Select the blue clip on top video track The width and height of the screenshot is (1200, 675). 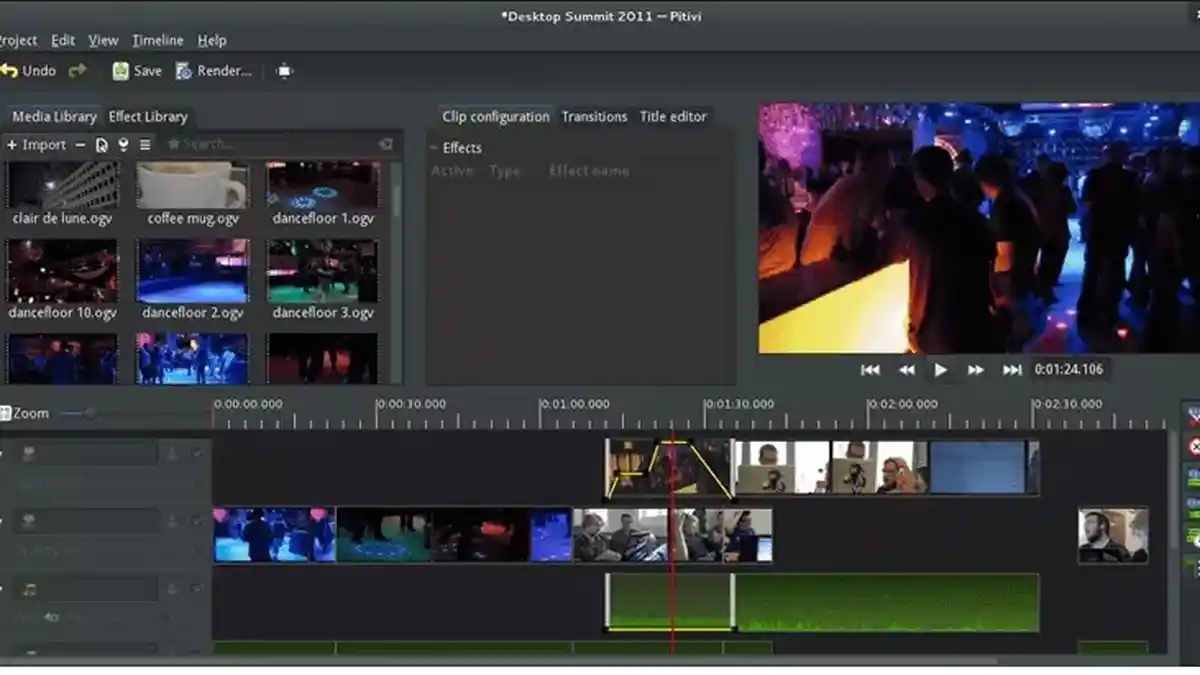click(x=978, y=468)
